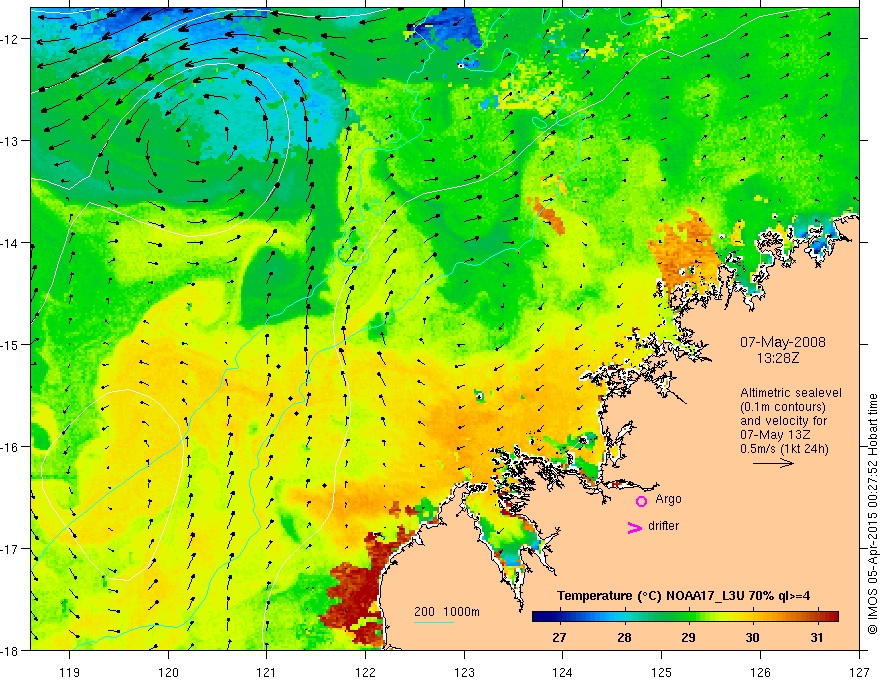This screenshot has height=680, width=880.
Task: Click latitude axis label -18
Action: [10, 651]
